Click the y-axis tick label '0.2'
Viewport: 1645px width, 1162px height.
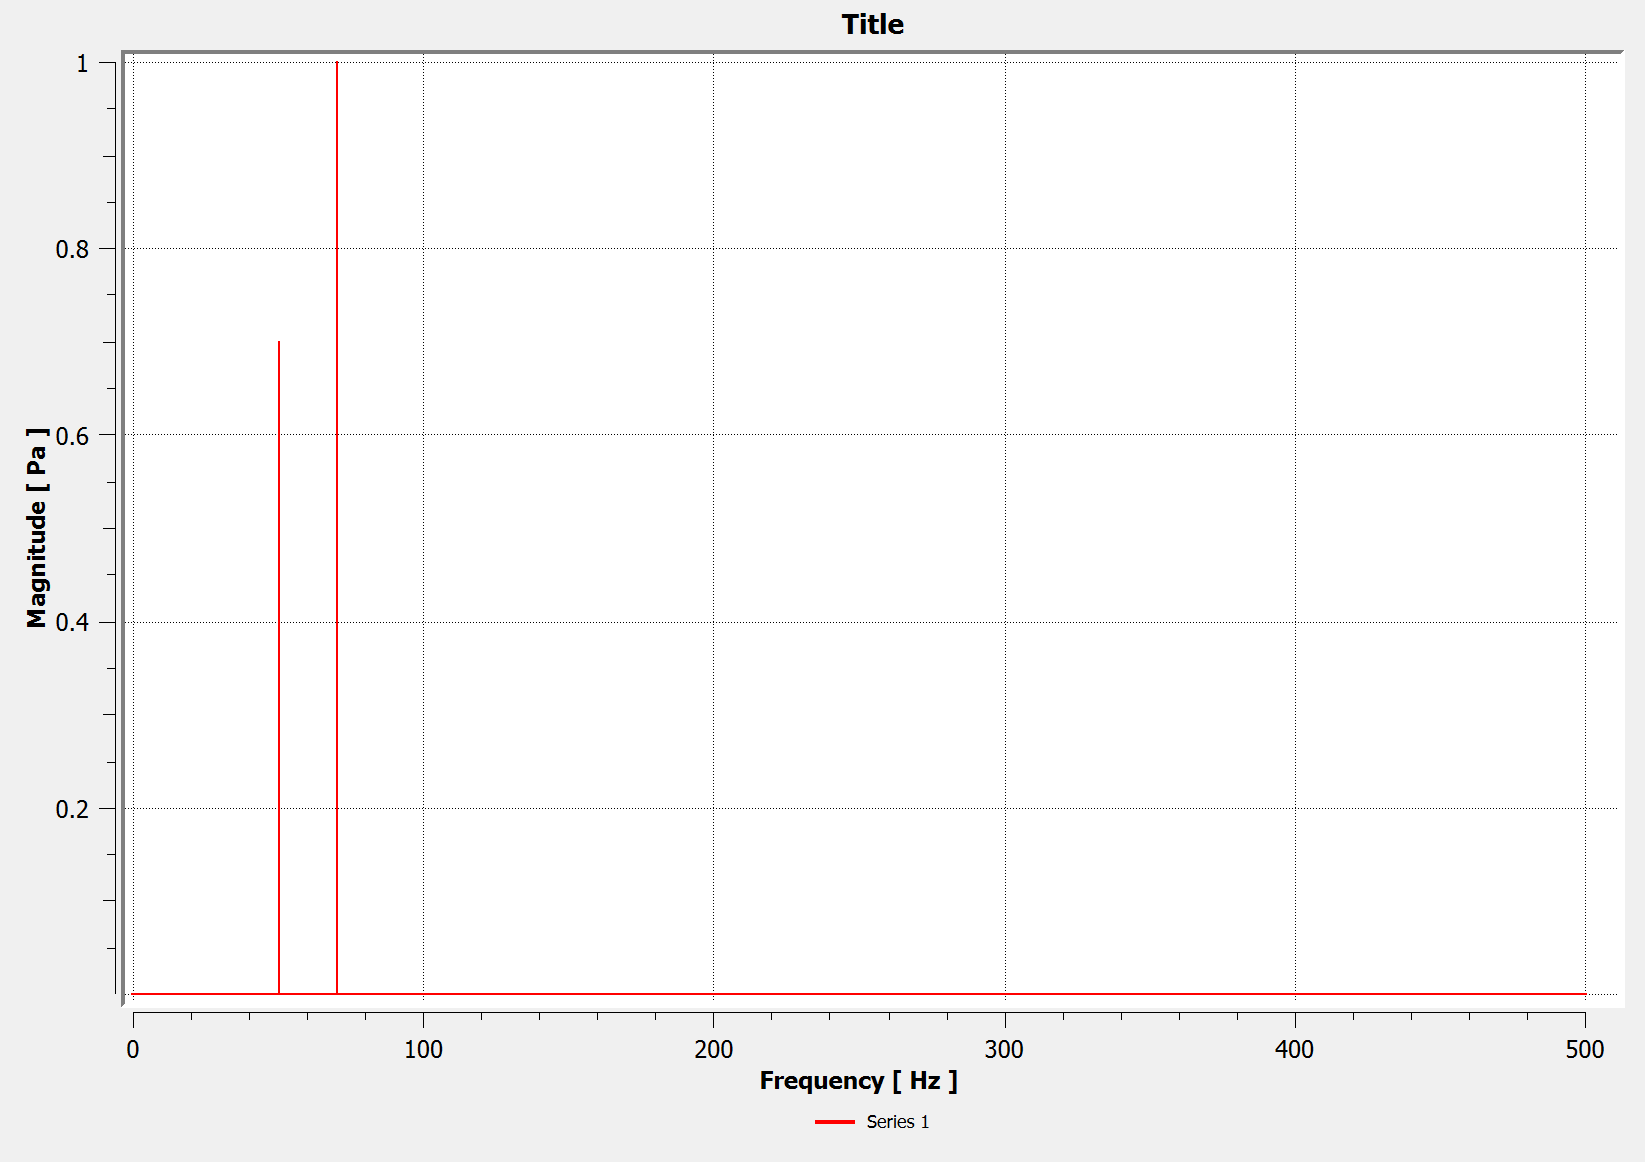[72, 809]
